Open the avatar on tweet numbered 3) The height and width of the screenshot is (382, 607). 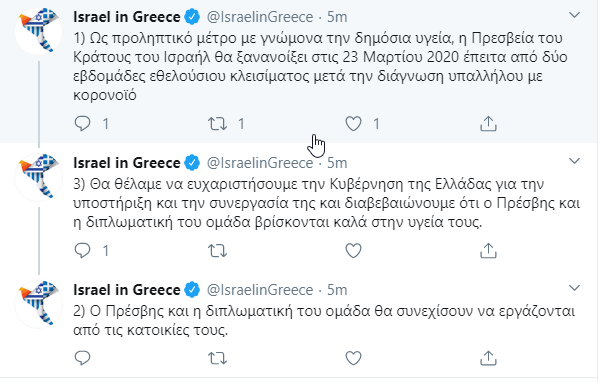(x=38, y=176)
